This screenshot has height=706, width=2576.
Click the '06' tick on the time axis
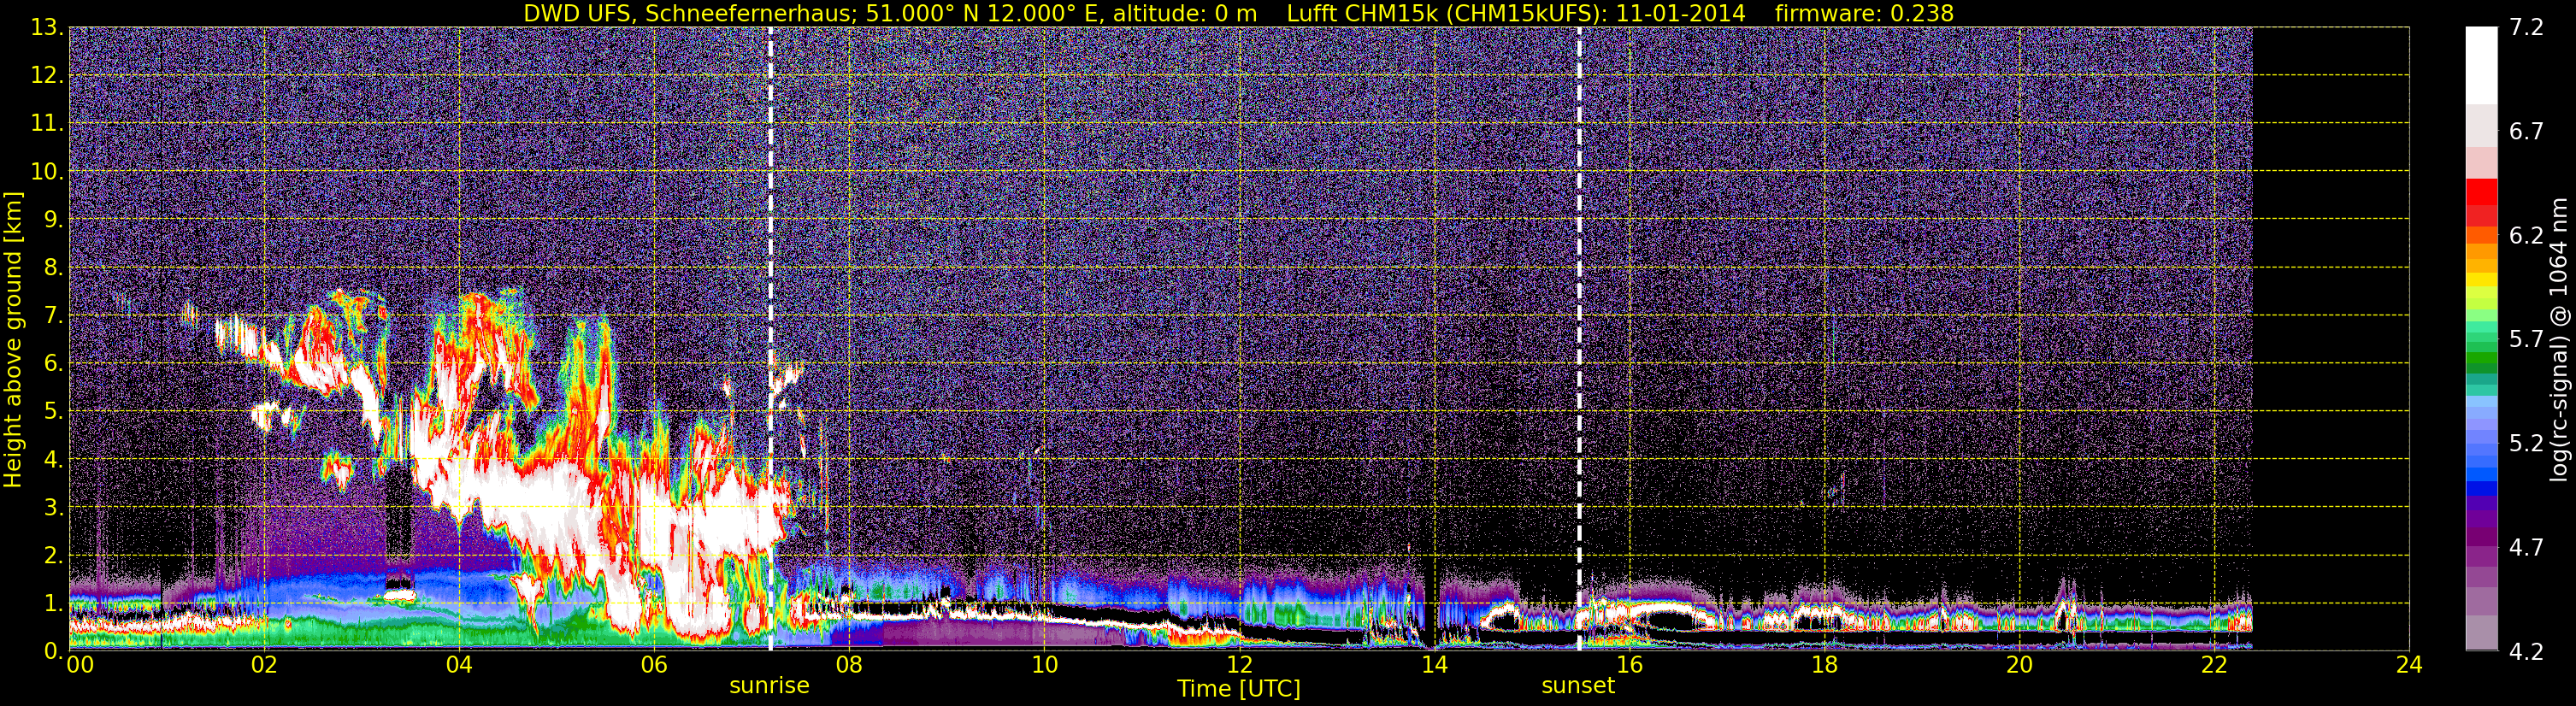(654, 666)
